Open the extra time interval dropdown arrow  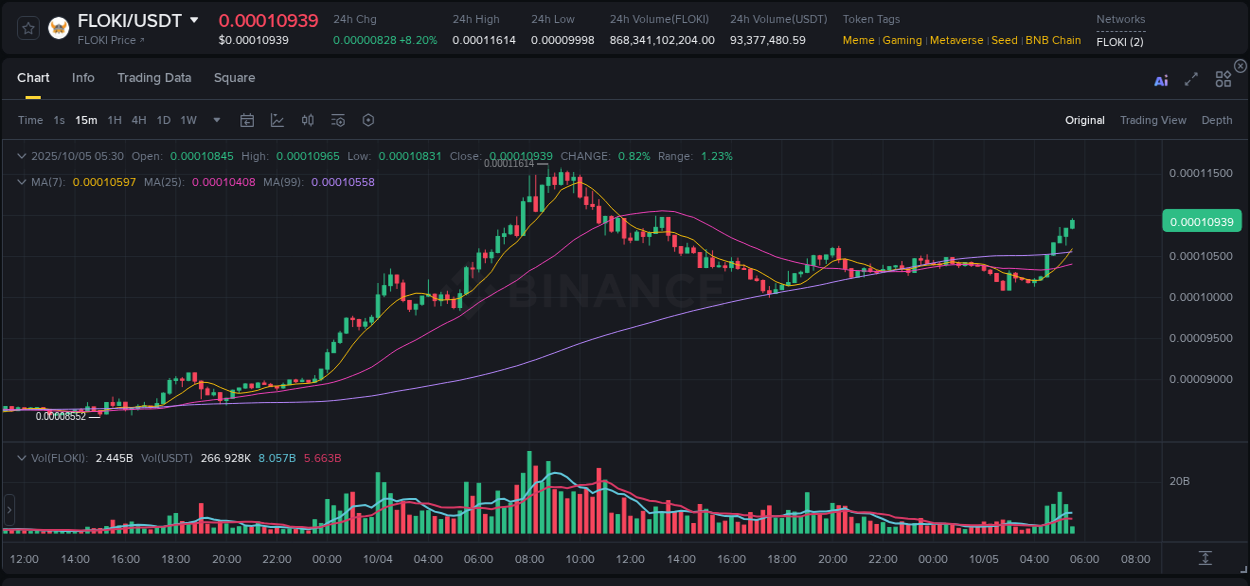pyautogui.click(x=215, y=120)
